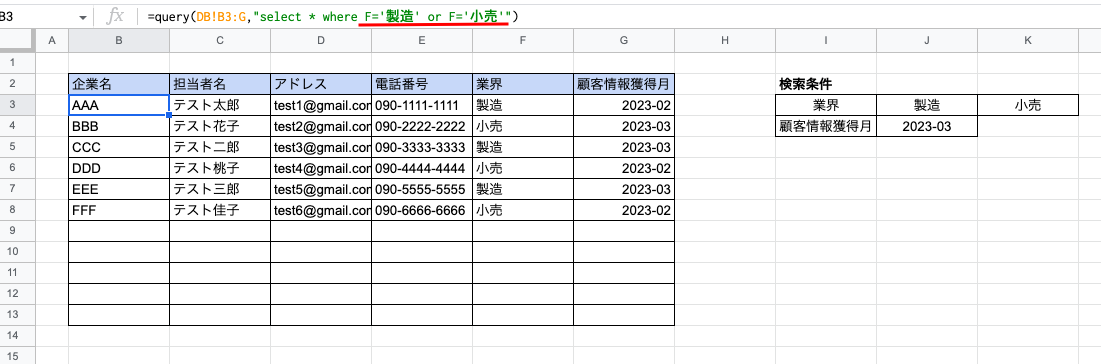This screenshot has height=364, width=1101.
Task: Click the test3@gmail.com address cell
Action: click(x=321, y=148)
